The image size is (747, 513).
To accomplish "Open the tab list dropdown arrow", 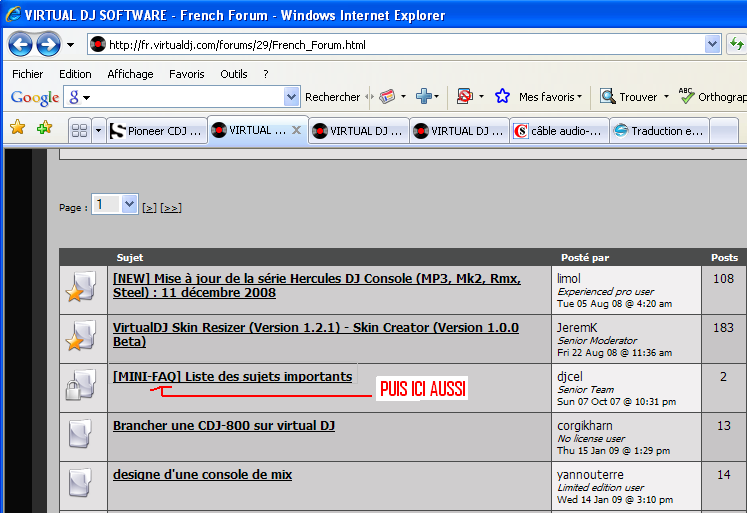I will pos(98,131).
